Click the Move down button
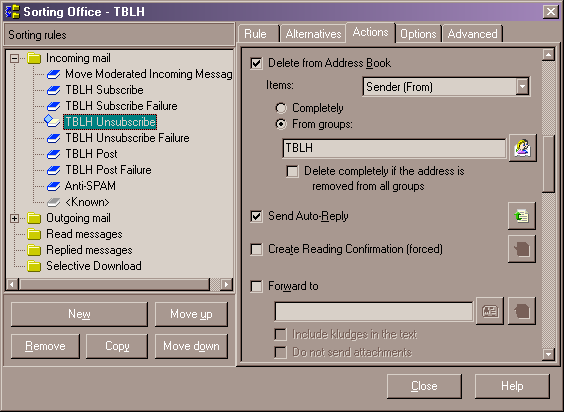The height and width of the screenshot is (412, 564). [x=191, y=346]
